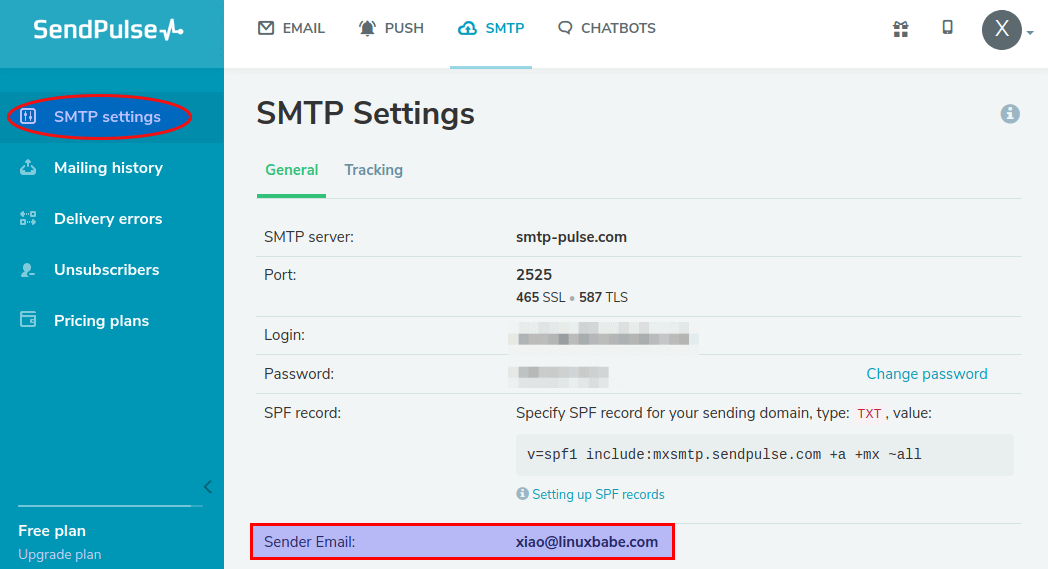Image resolution: width=1048 pixels, height=569 pixels.
Task: Click the mobile phone icon in header
Action: (x=947, y=28)
